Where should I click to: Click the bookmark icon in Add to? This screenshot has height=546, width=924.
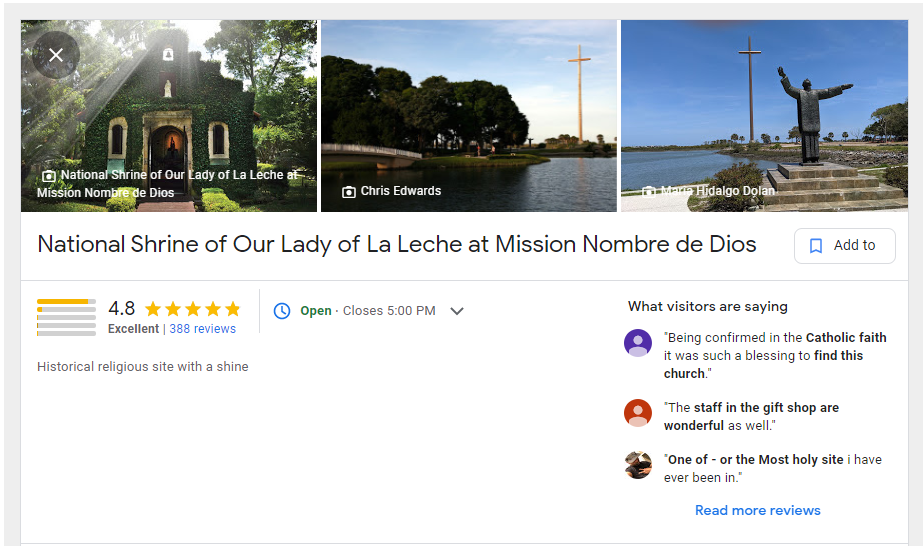coord(816,246)
